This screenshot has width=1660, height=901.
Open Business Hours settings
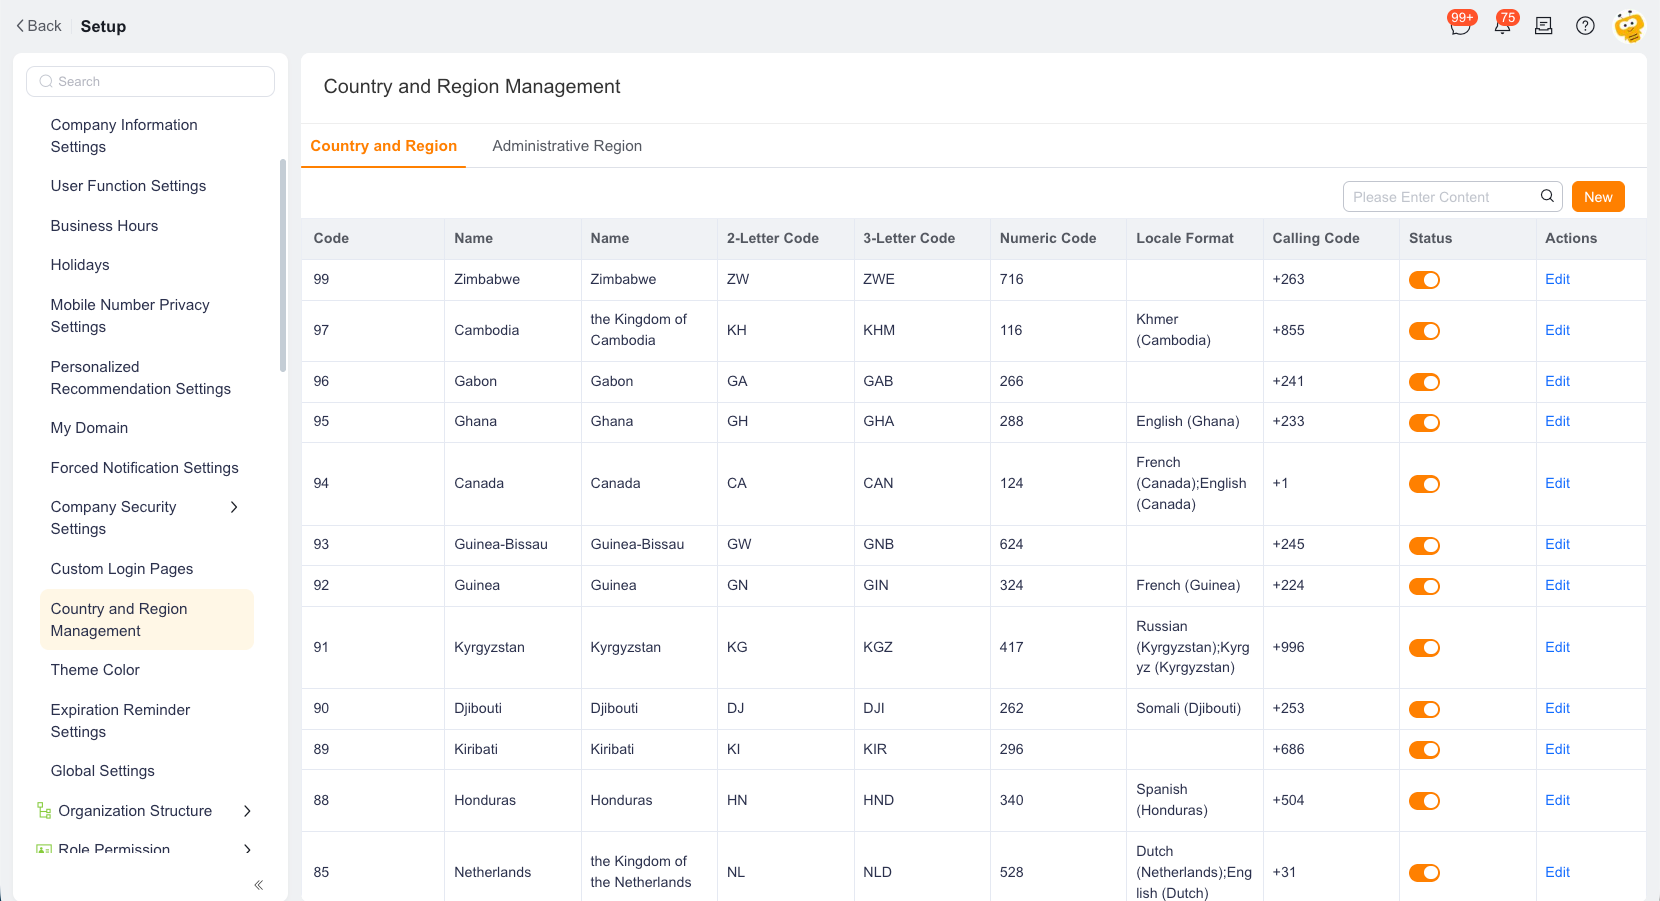tap(104, 226)
